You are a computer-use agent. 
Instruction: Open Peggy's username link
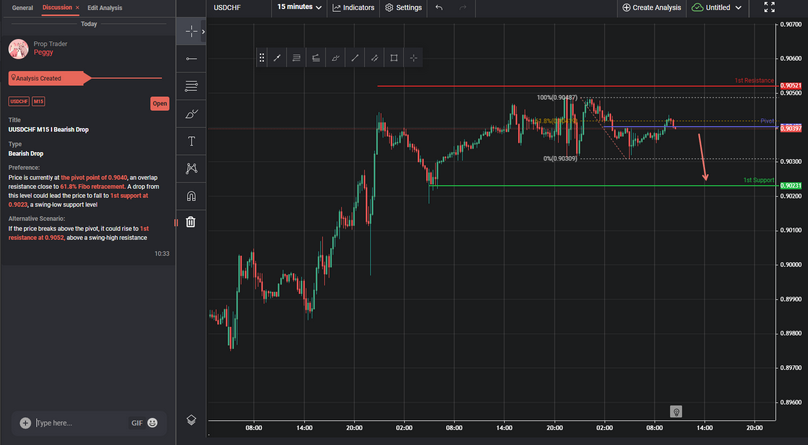[x=43, y=52]
